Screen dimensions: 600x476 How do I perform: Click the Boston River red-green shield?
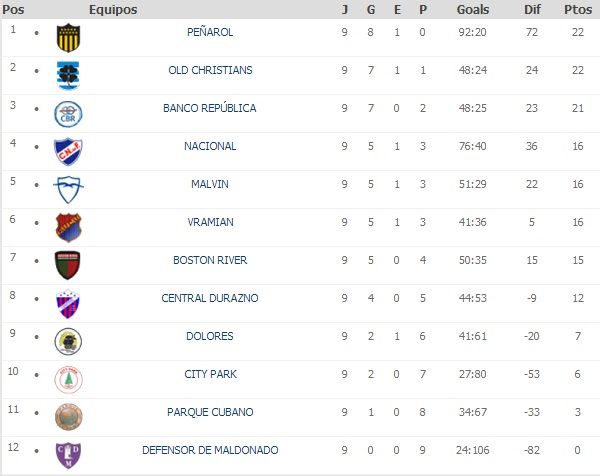[67, 265]
